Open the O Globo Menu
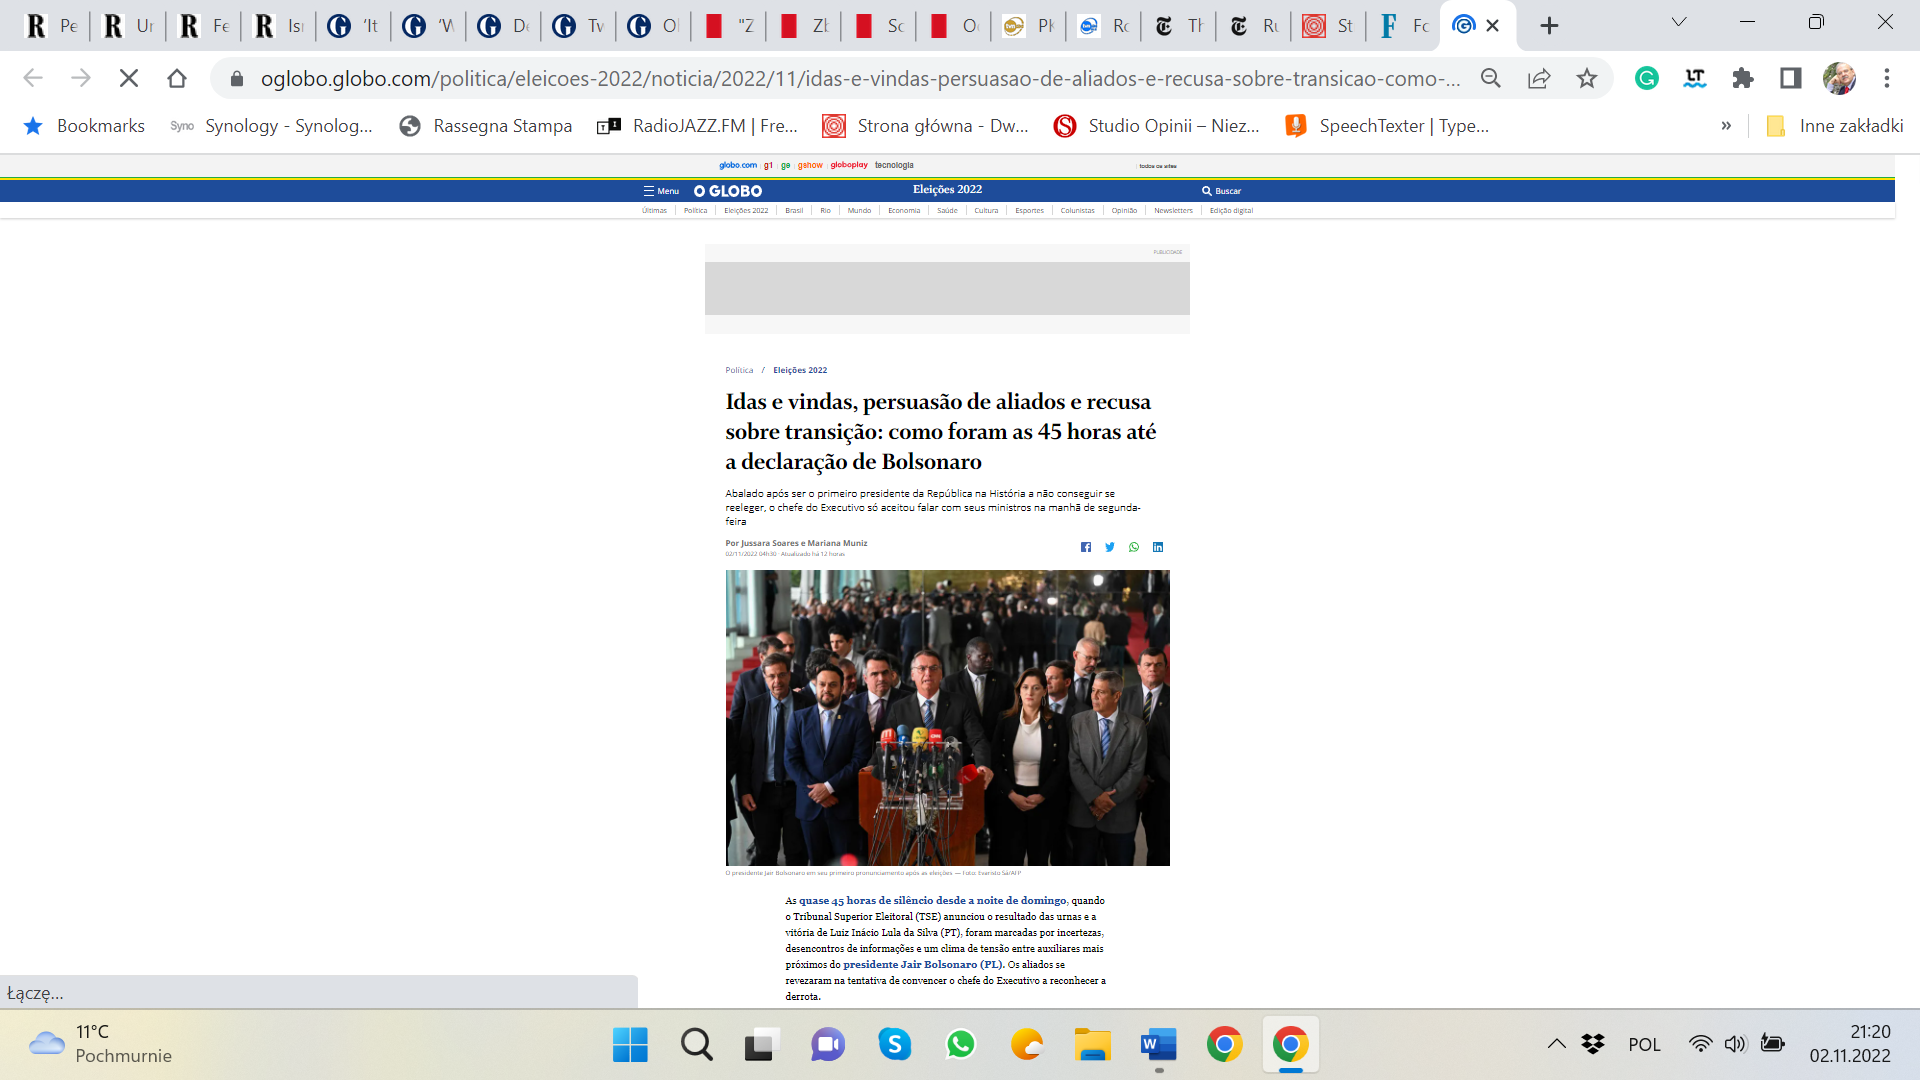The width and height of the screenshot is (1920, 1080). tap(661, 191)
